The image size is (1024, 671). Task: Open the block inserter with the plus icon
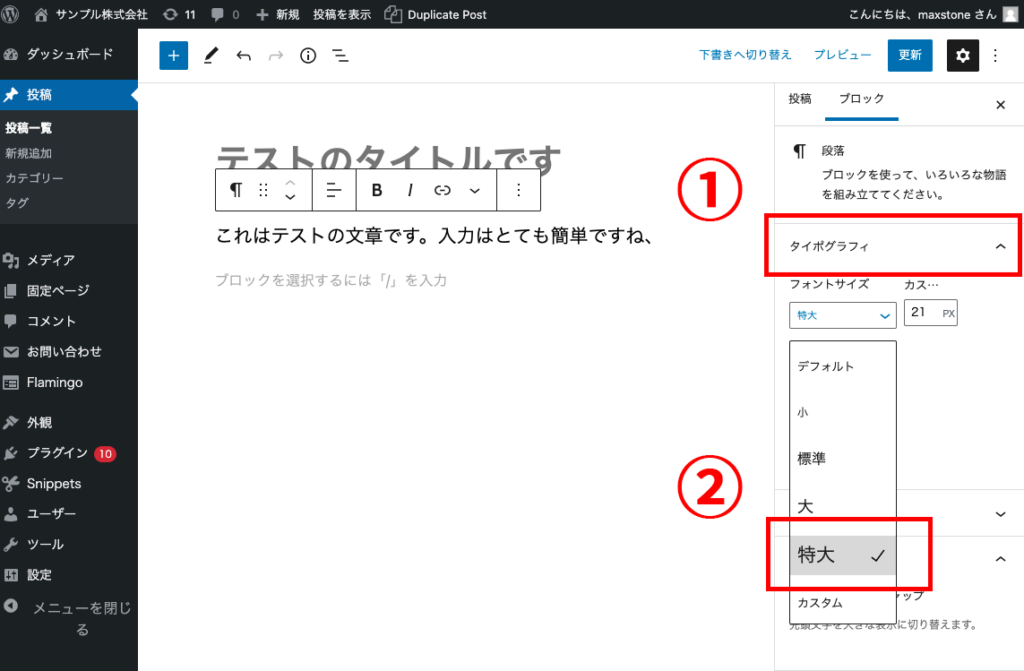[x=172, y=55]
